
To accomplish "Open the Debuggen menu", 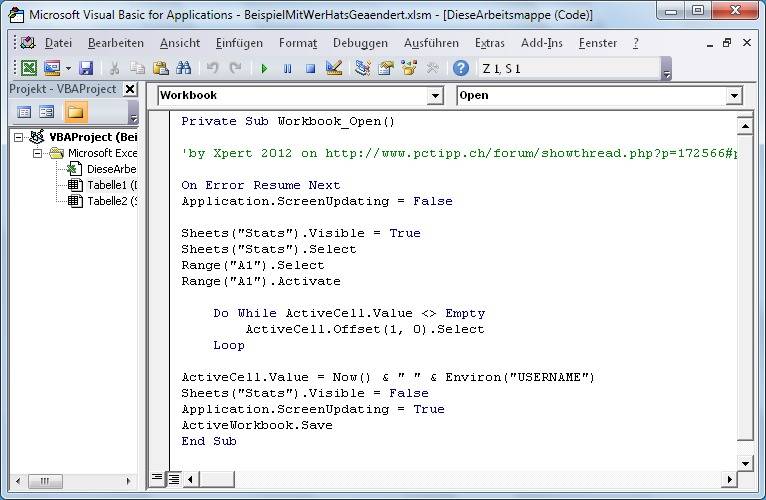I will point(360,43).
